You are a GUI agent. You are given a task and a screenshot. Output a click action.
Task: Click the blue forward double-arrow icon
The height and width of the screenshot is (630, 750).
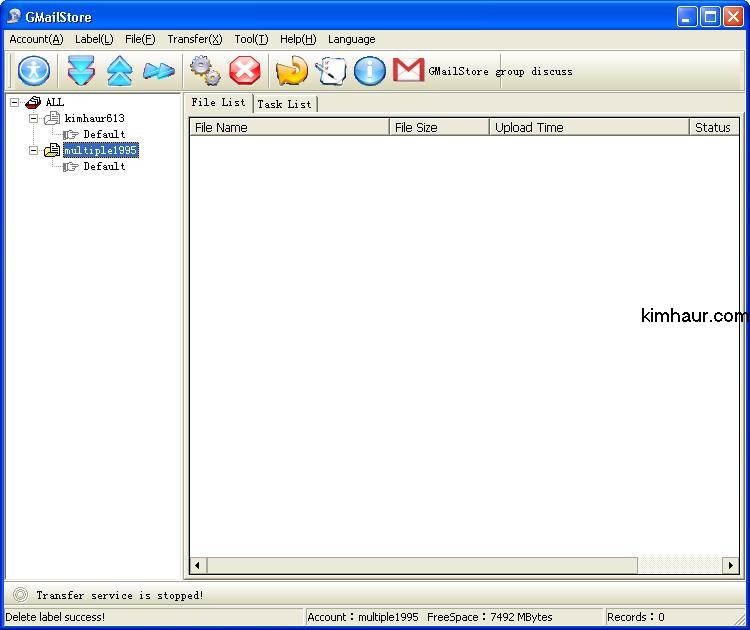pyautogui.click(x=158, y=71)
